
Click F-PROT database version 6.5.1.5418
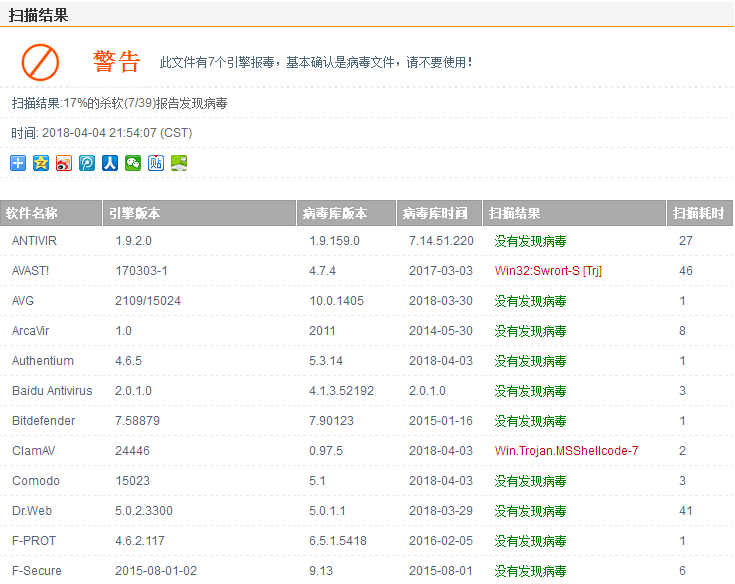pos(338,541)
